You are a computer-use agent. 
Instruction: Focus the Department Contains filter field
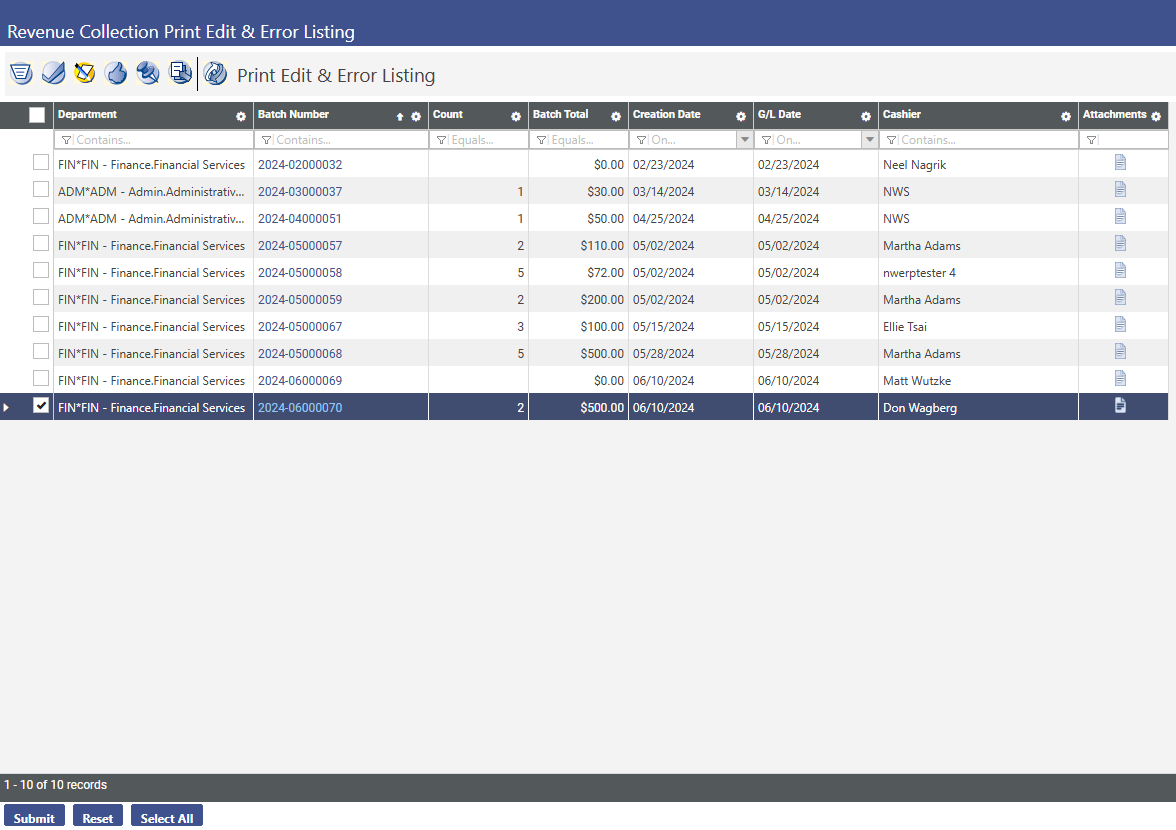pyautogui.click(x=154, y=140)
